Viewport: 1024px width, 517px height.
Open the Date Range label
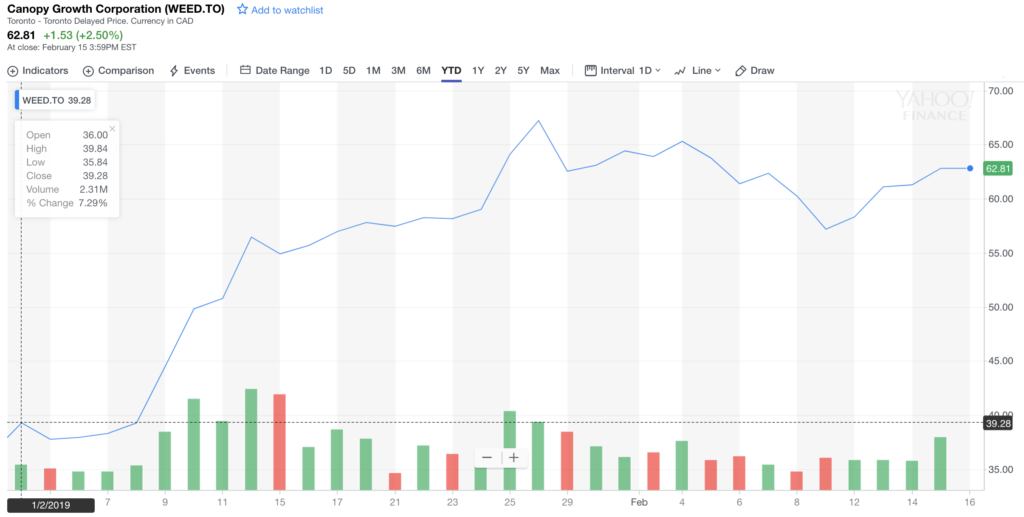tap(282, 70)
